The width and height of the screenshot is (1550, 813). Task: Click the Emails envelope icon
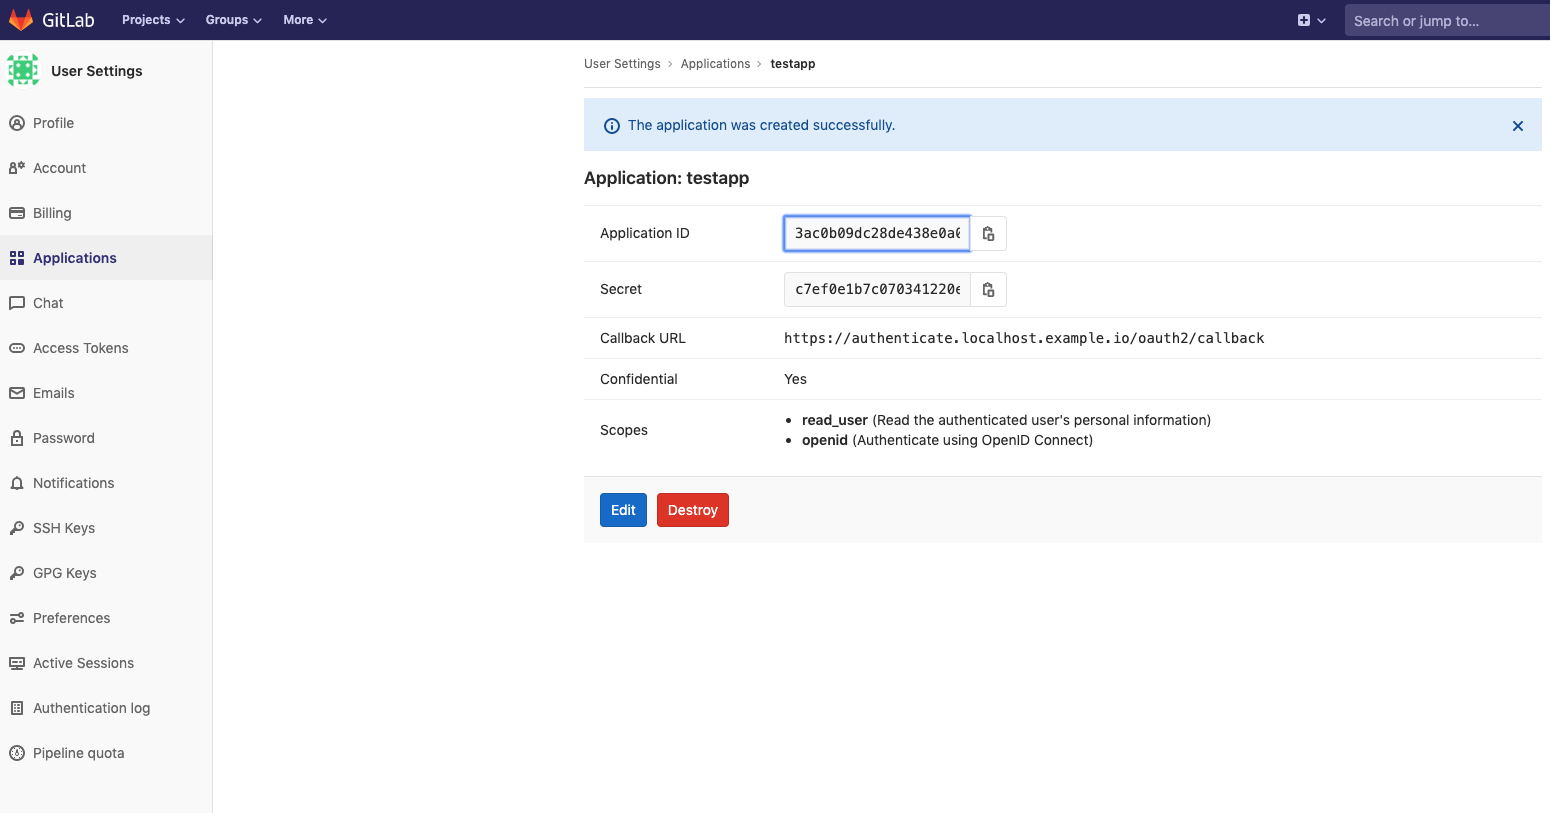pyautogui.click(x=17, y=393)
